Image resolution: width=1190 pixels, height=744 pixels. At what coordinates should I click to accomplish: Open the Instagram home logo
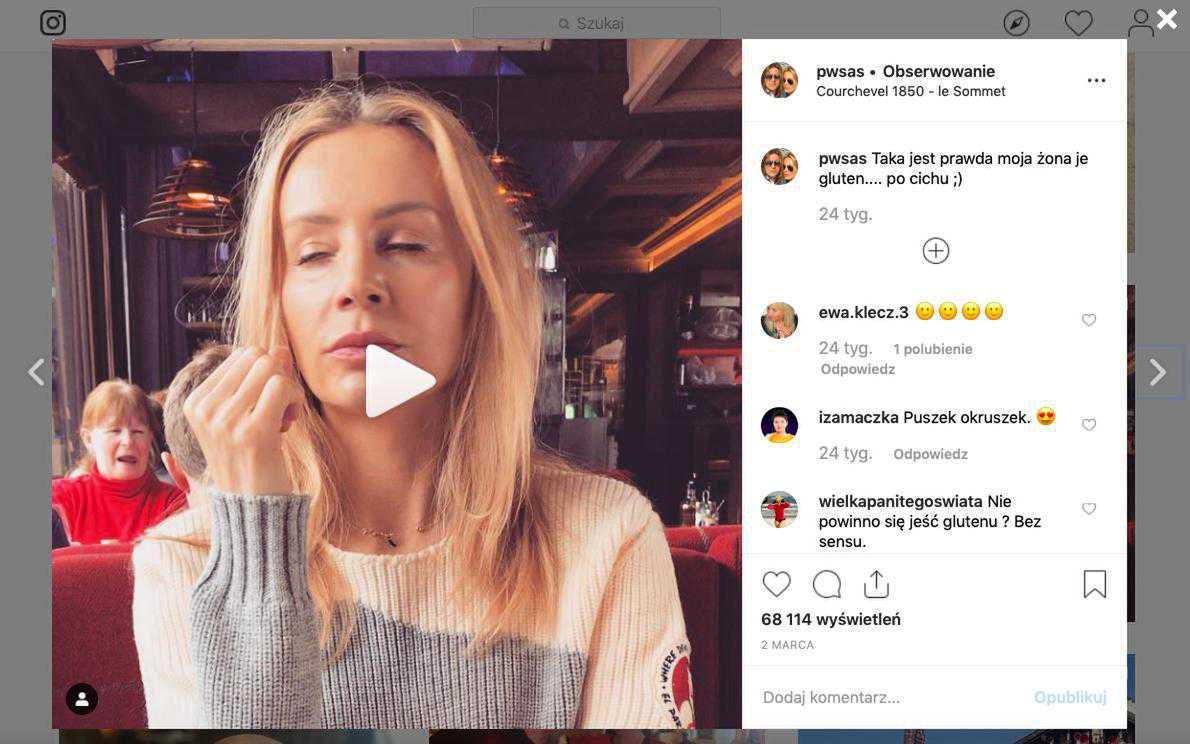(52, 23)
